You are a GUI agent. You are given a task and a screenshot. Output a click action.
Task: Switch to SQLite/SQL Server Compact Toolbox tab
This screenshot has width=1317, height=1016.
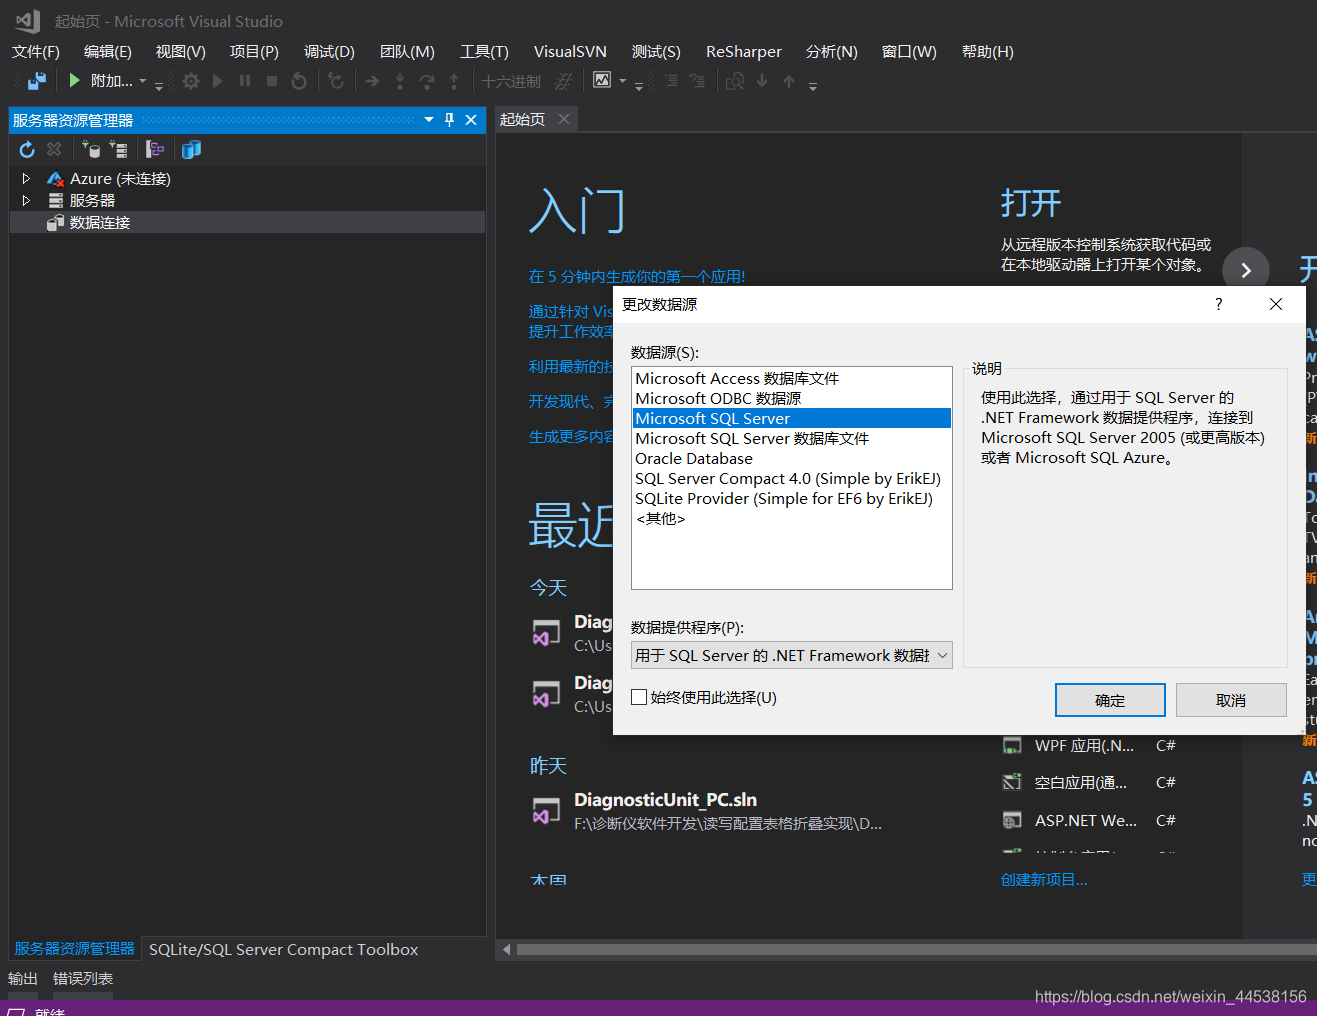pos(284,949)
